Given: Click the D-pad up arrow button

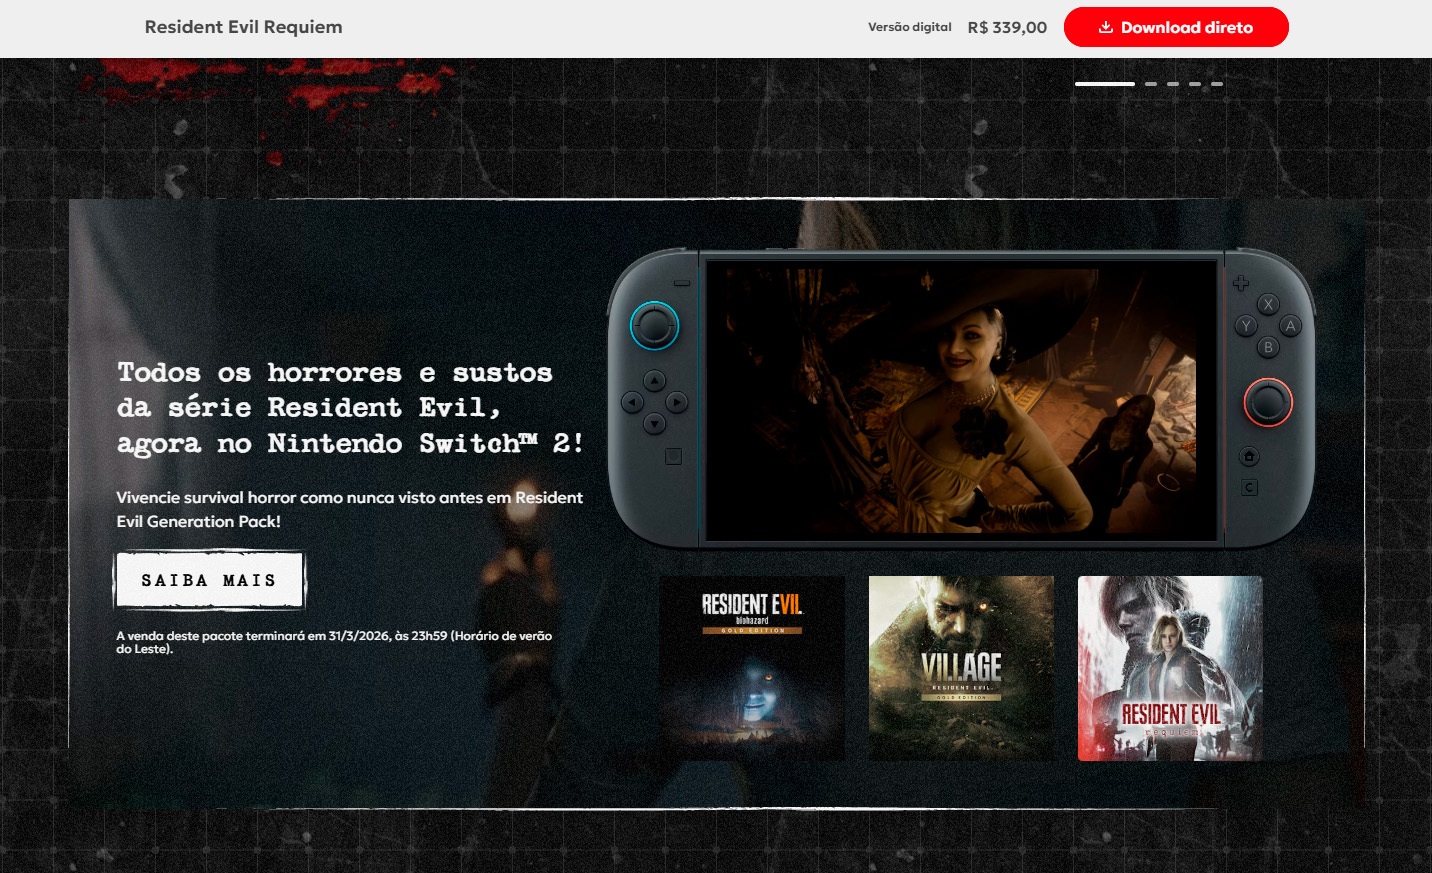Looking at the screenshot, I should pyautogui.click(x=654, y=381).
